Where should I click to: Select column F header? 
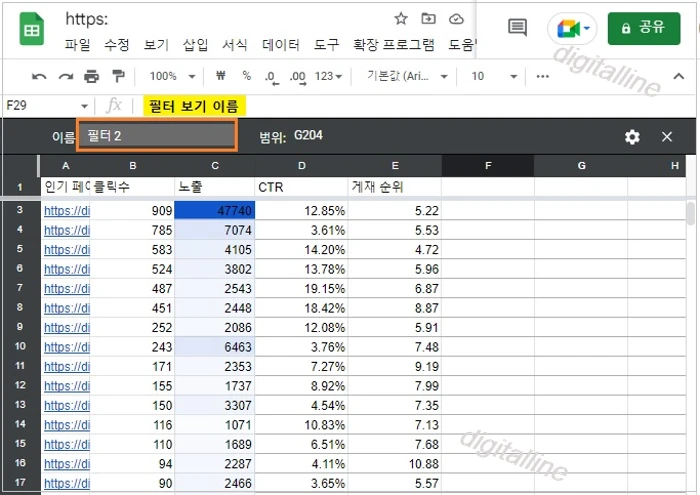pos(488,166)
